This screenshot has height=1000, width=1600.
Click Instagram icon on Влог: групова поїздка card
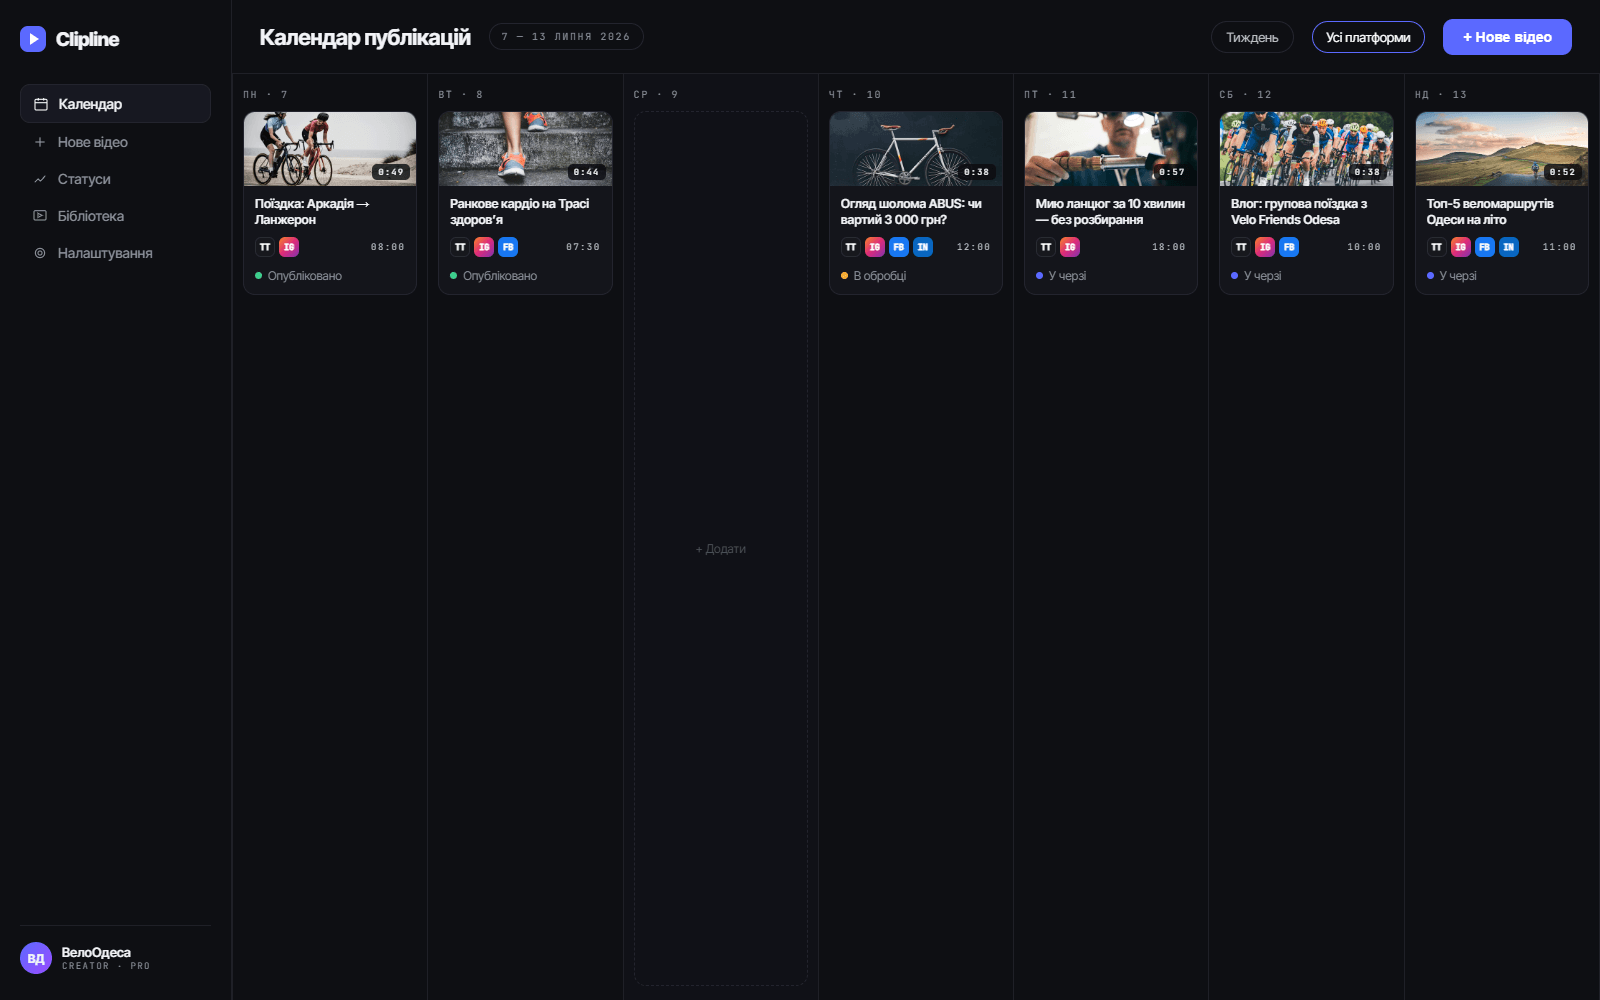click(1265, 247)
